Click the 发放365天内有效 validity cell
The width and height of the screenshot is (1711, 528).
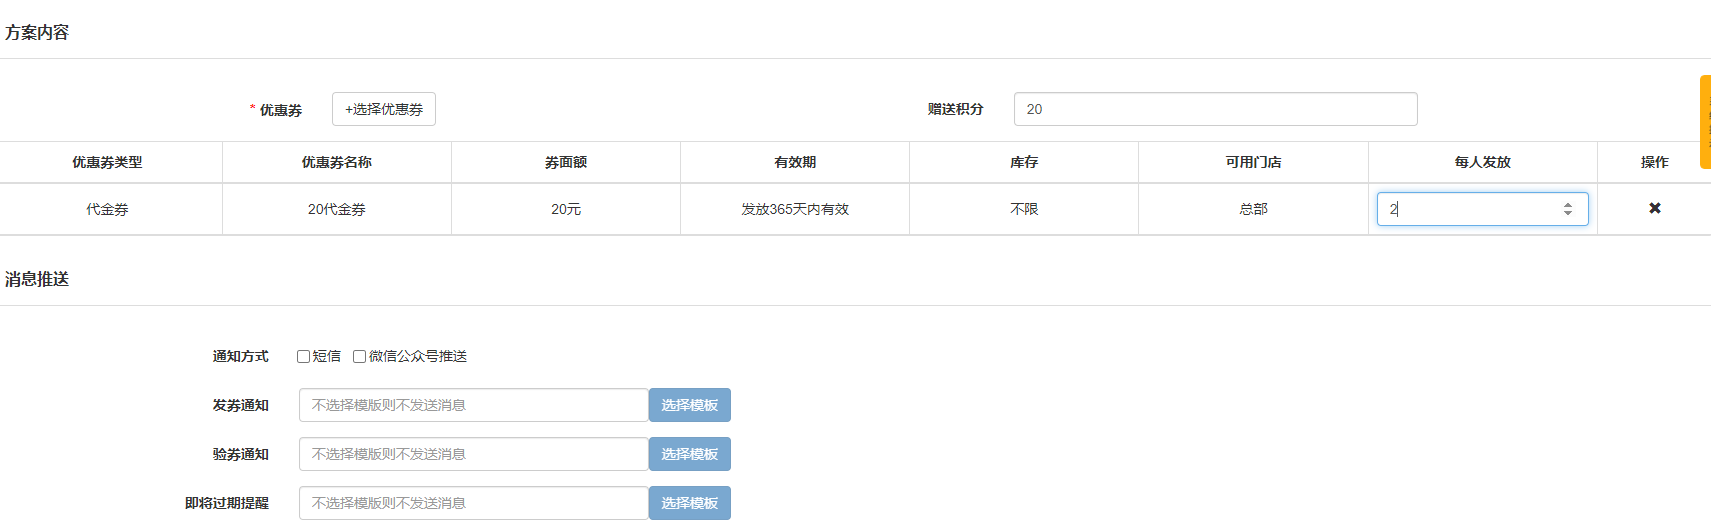click(x=794, y=209)
